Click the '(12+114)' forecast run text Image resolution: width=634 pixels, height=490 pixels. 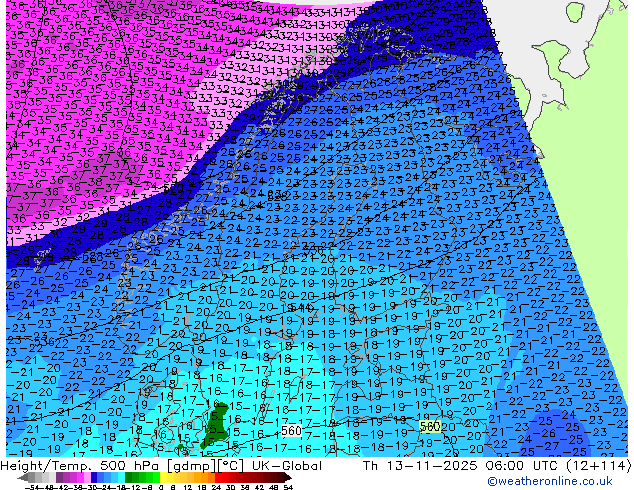[599, 466]
